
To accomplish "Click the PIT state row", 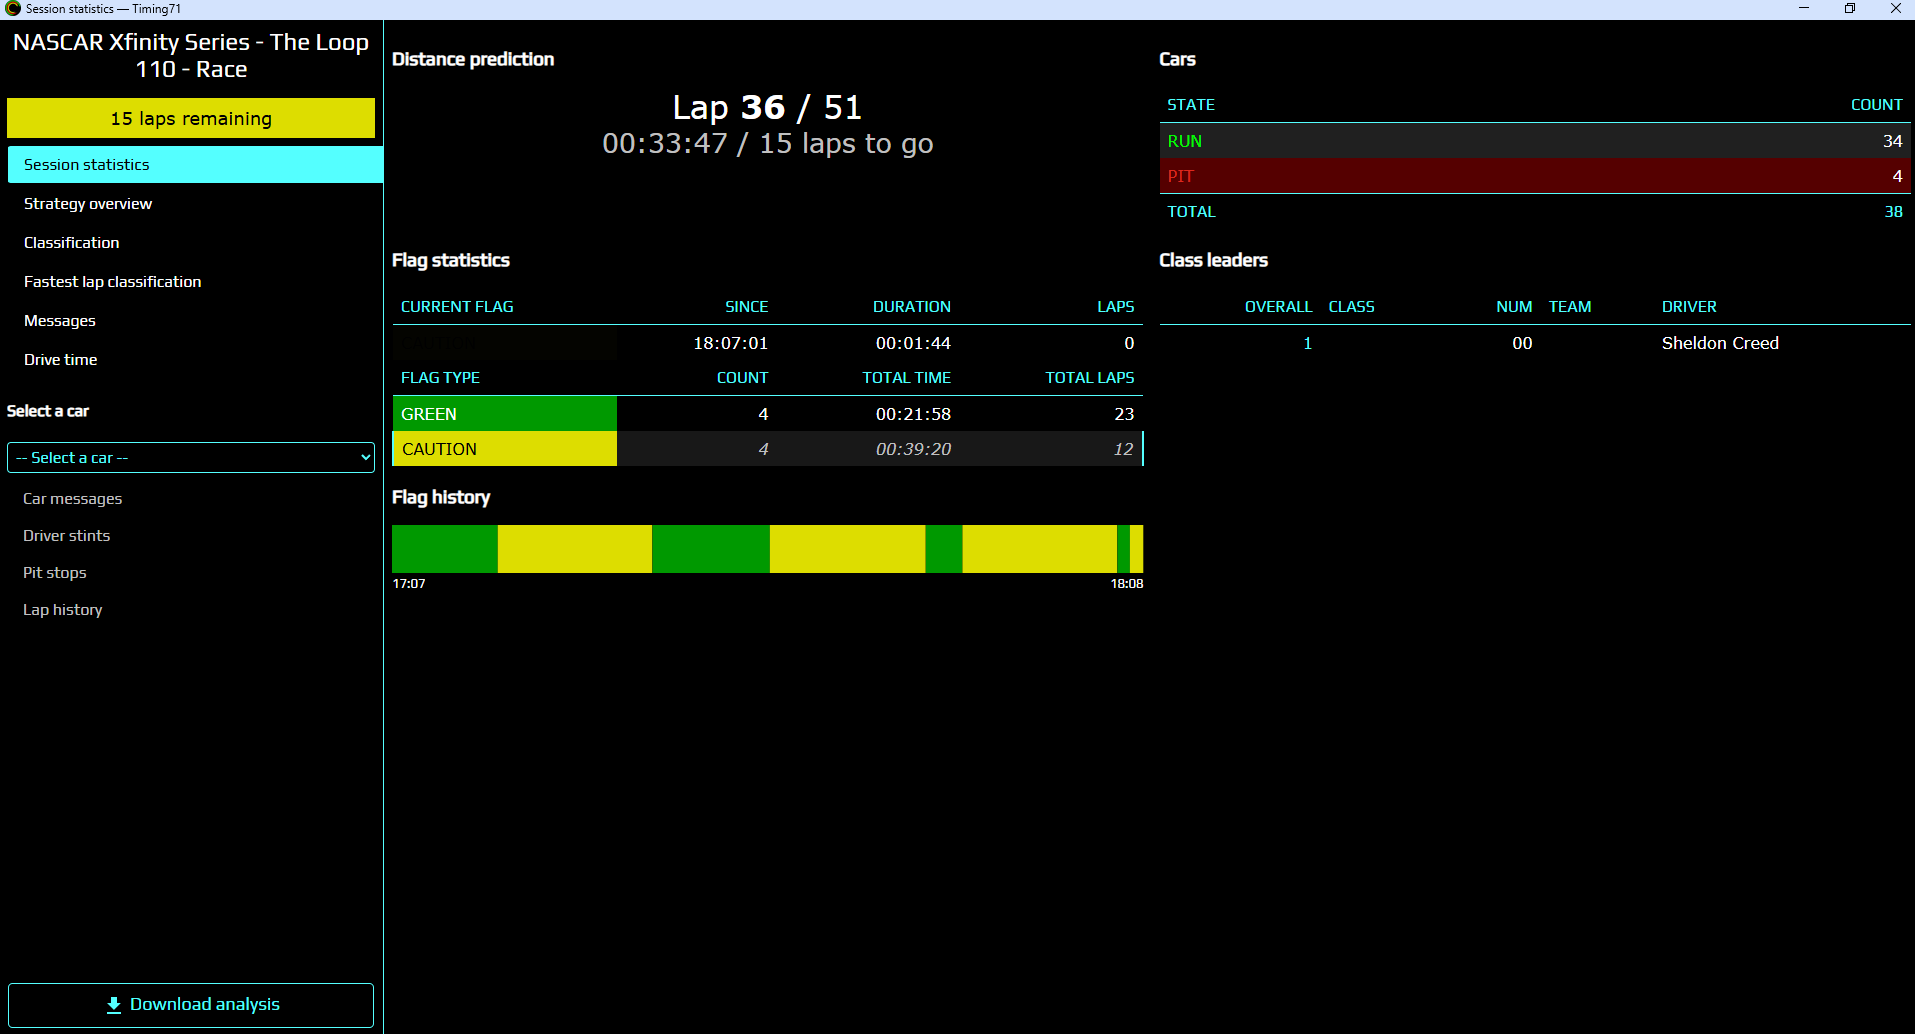I will (1535, 176).
